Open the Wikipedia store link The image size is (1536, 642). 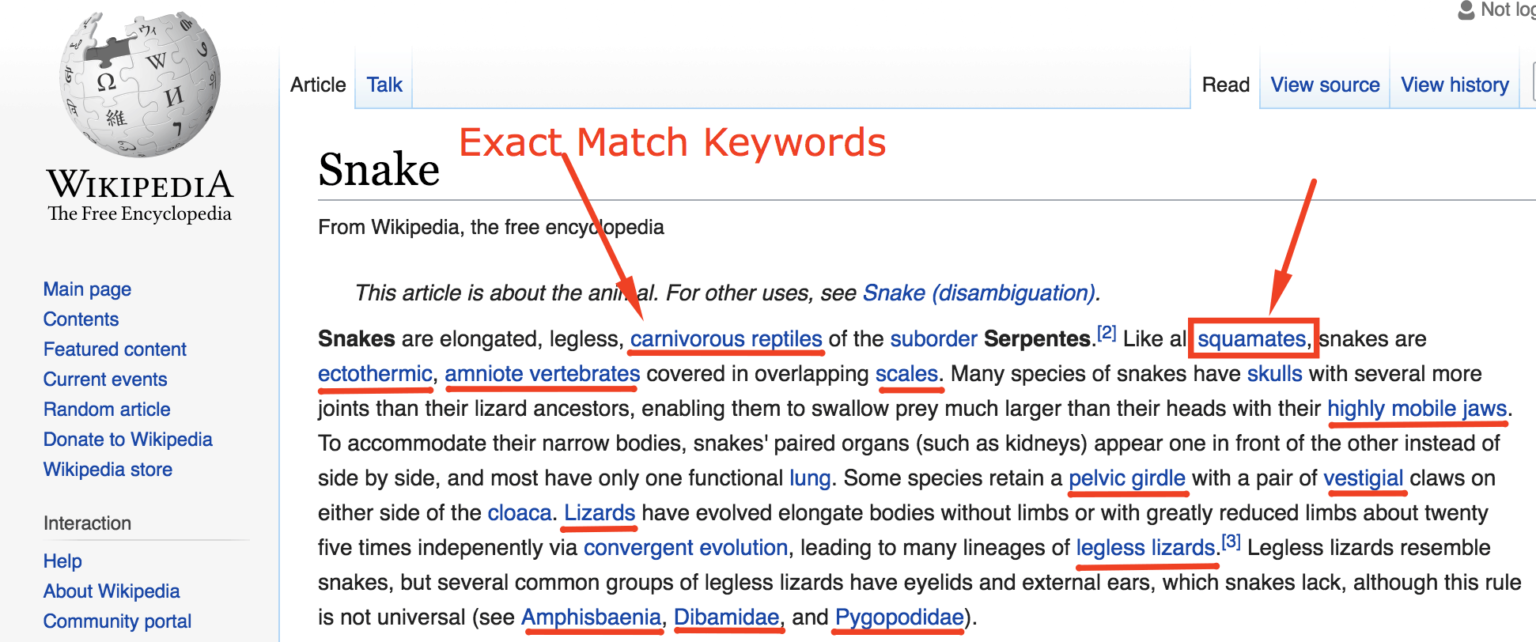(x=108, y=469)
